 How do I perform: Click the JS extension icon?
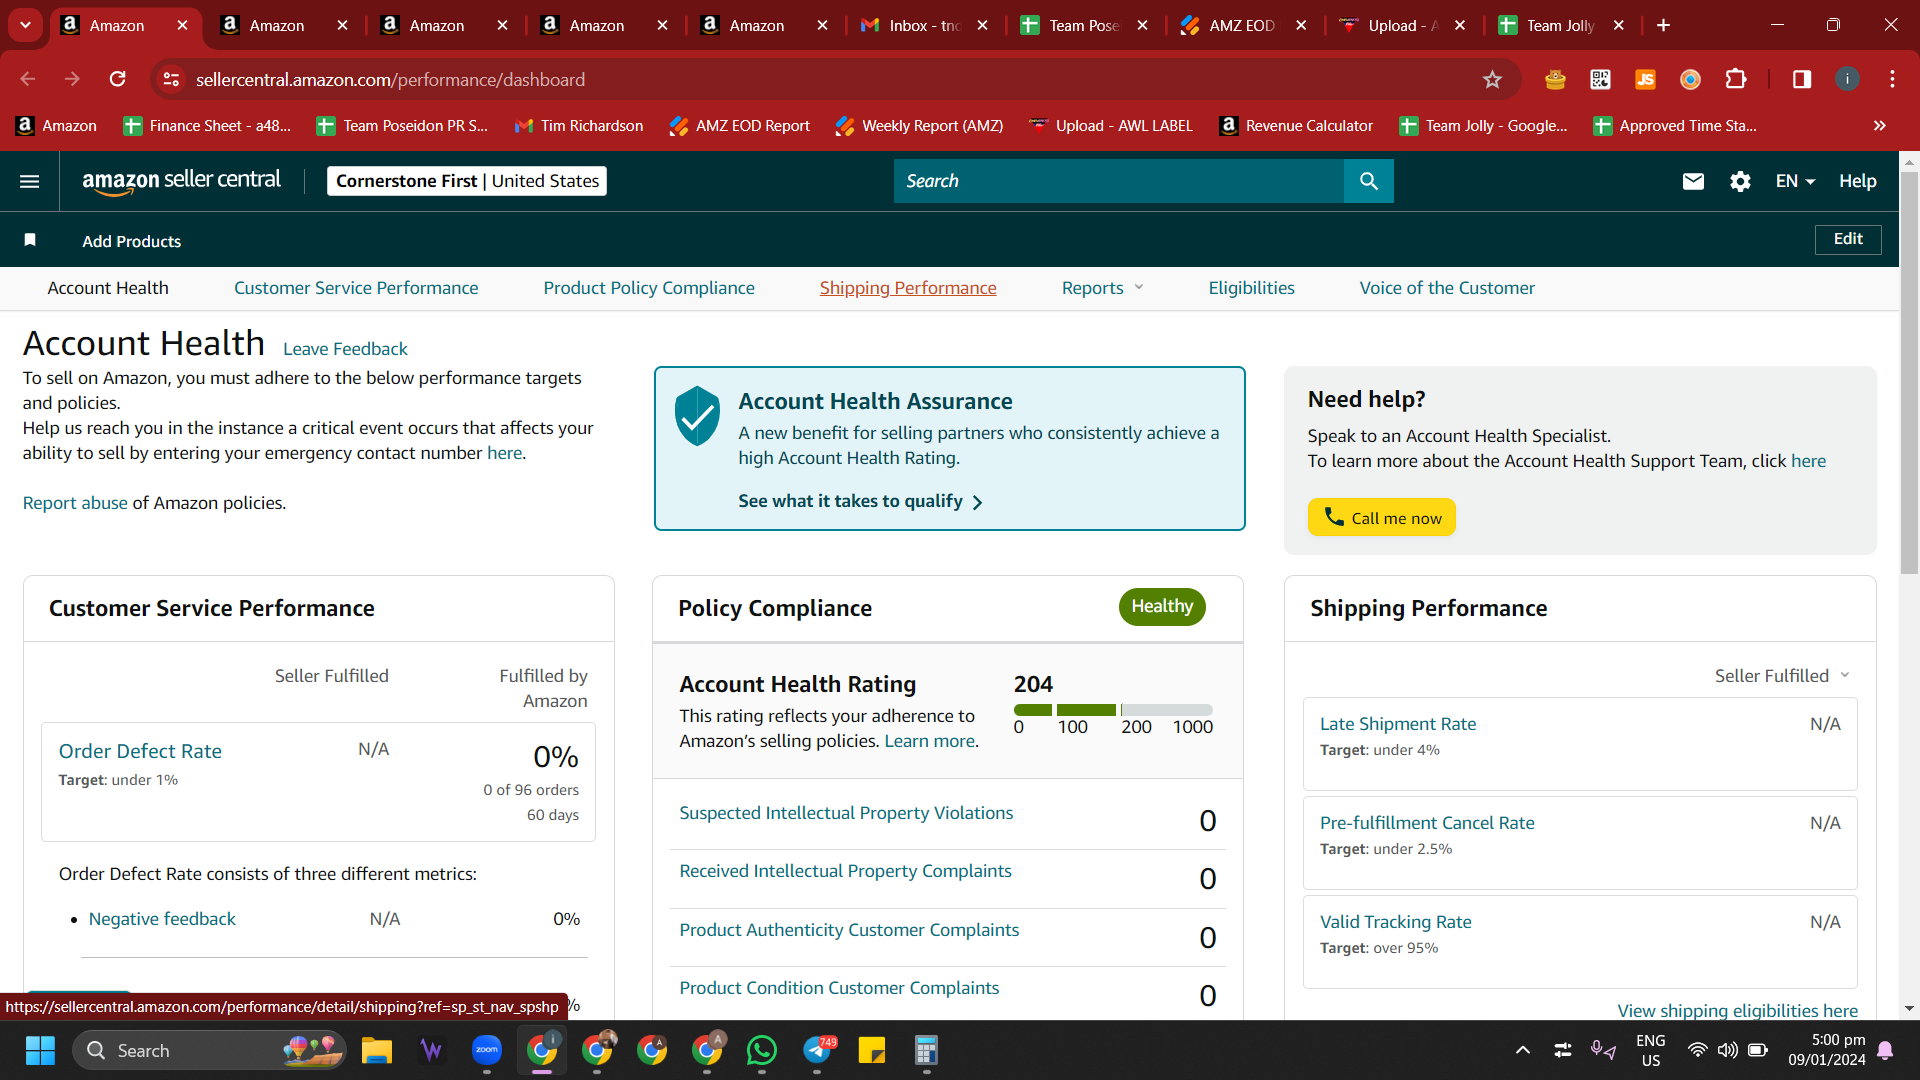(x=1645, y=79)
